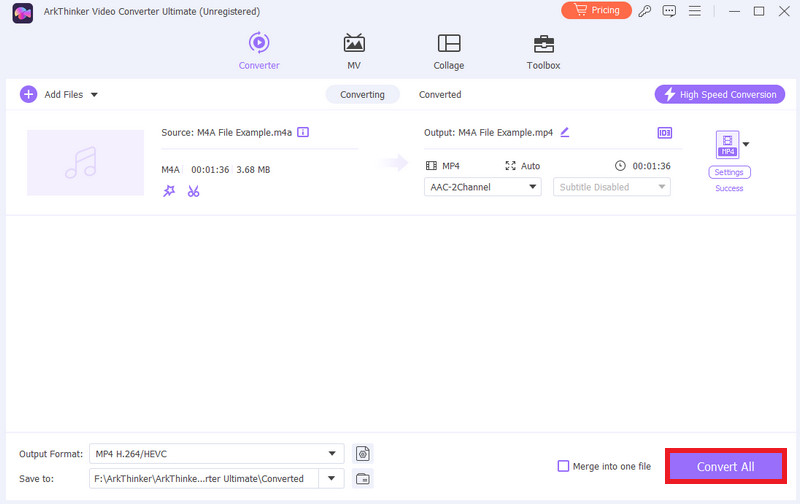Open the Collage tab

point(448,51)
